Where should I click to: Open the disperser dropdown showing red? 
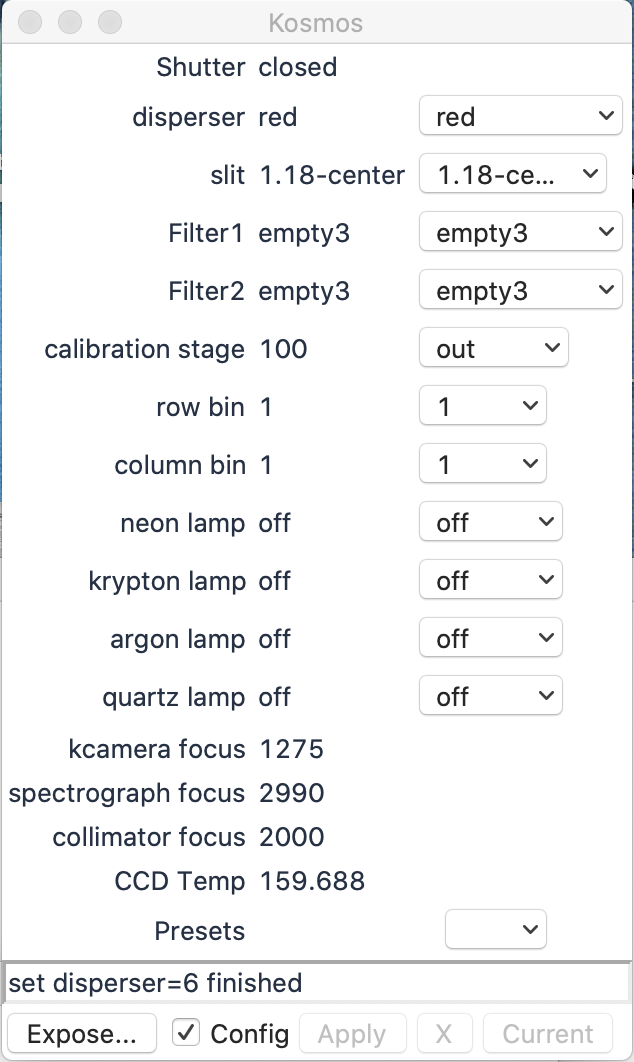point(520,117)
